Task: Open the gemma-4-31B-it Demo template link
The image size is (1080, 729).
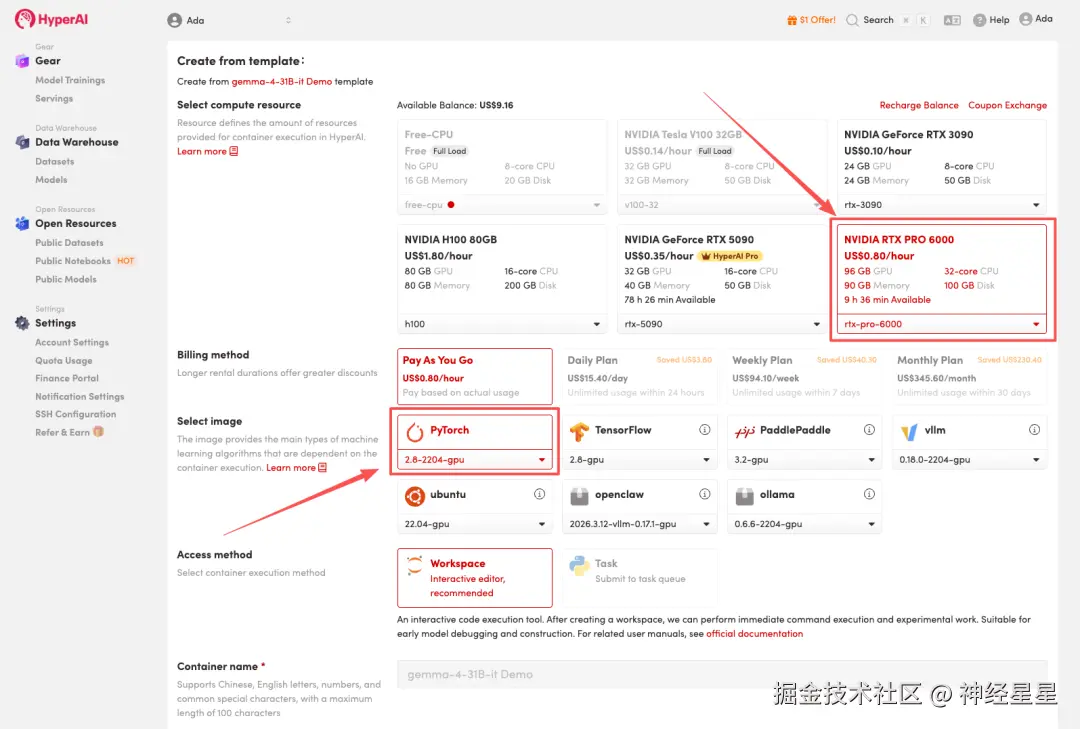Action: click(x=282, y=81)
